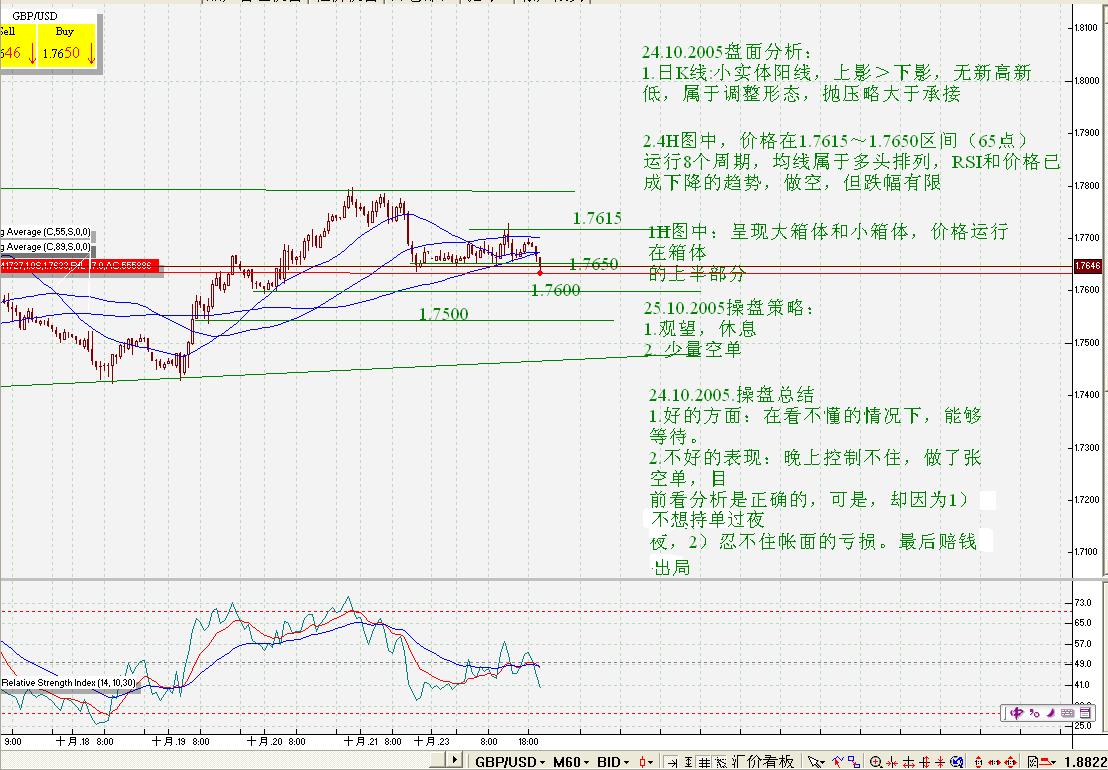Click the 1.7100 price axis label
Viewport: 1108px width, 770px height.
(1085, 552)
